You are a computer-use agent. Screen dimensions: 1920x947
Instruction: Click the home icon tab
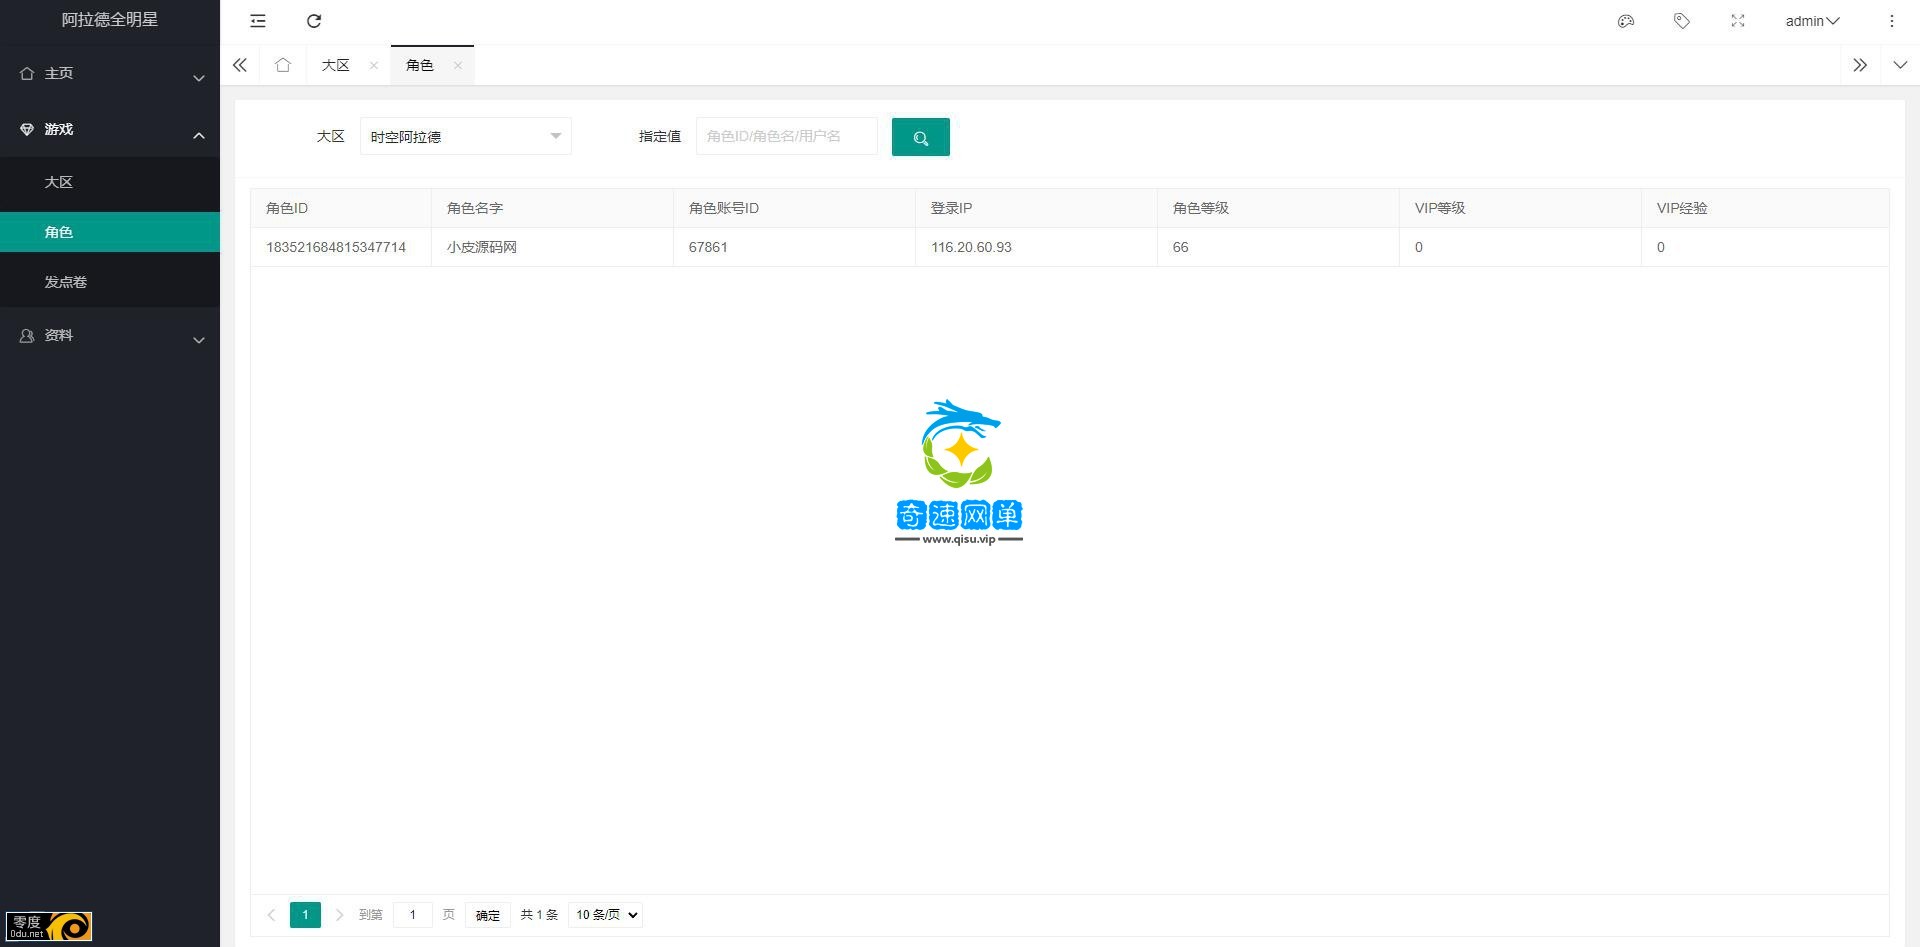click(x=283, y=65)
